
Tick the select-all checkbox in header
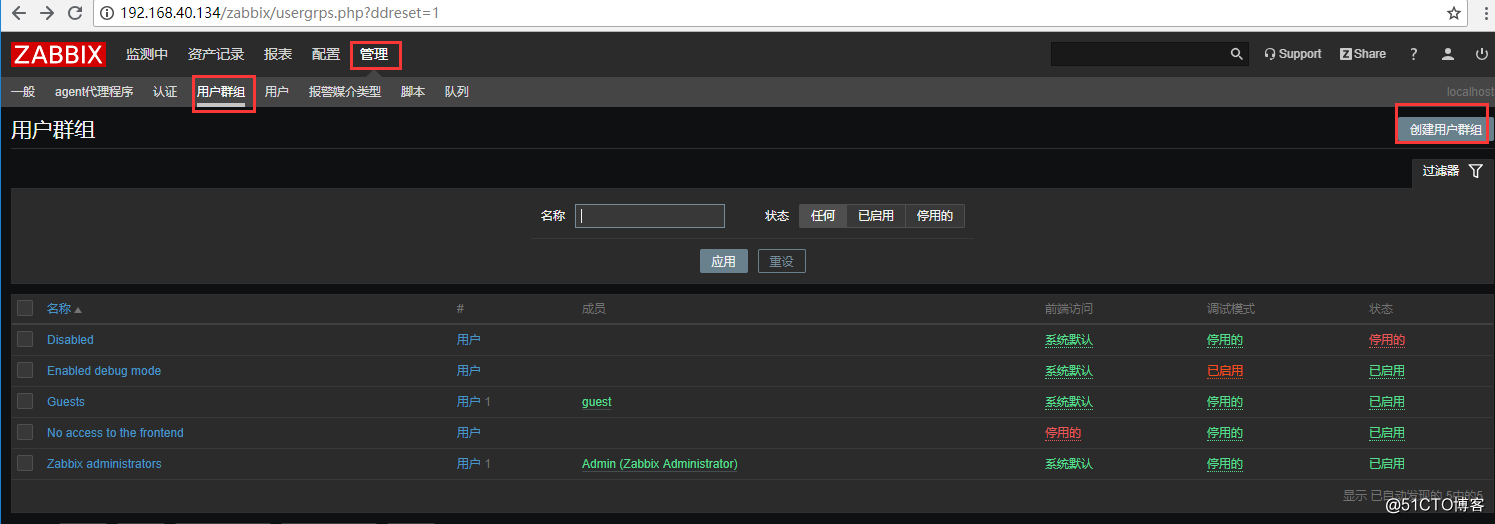[x=25, y=308]
